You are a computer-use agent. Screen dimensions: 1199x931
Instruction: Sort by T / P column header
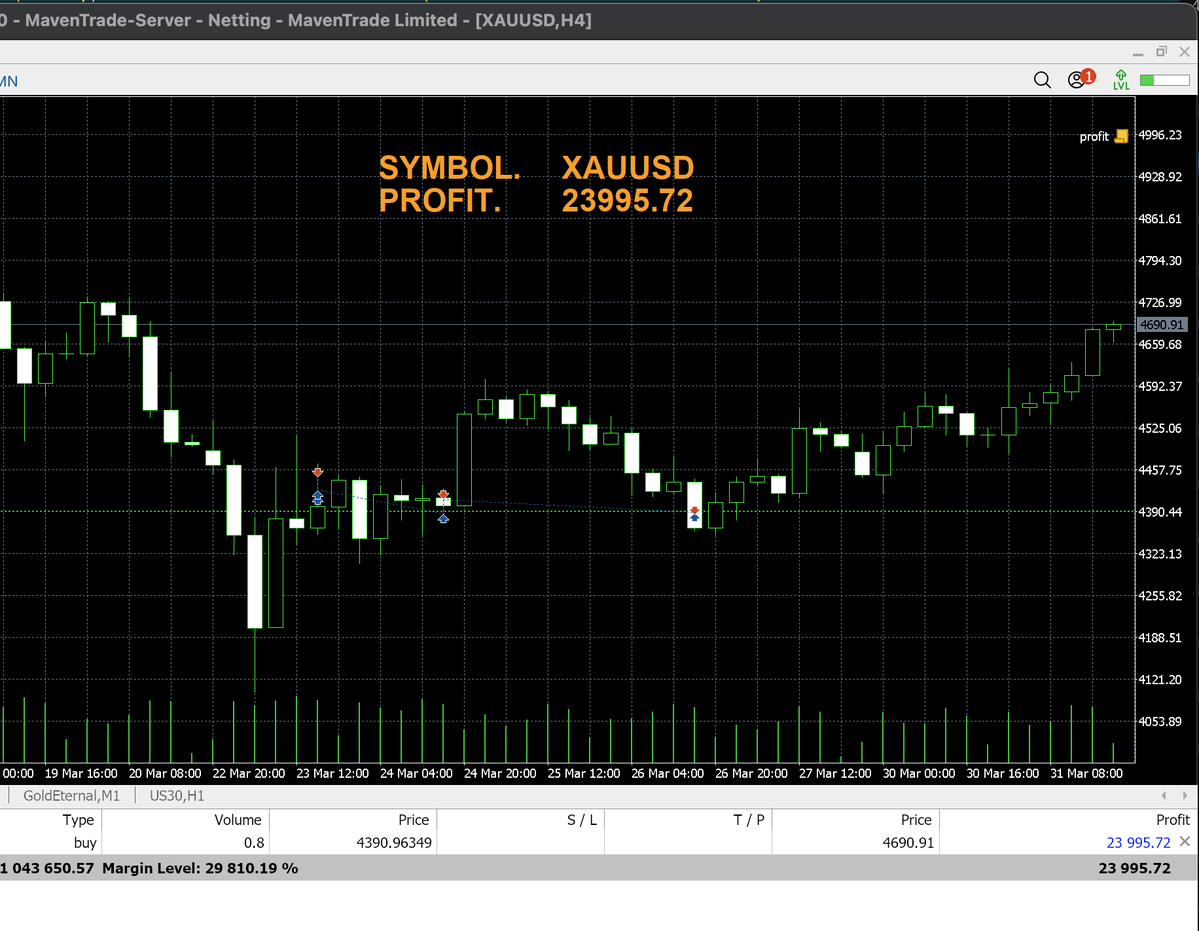tap(749, 819)
